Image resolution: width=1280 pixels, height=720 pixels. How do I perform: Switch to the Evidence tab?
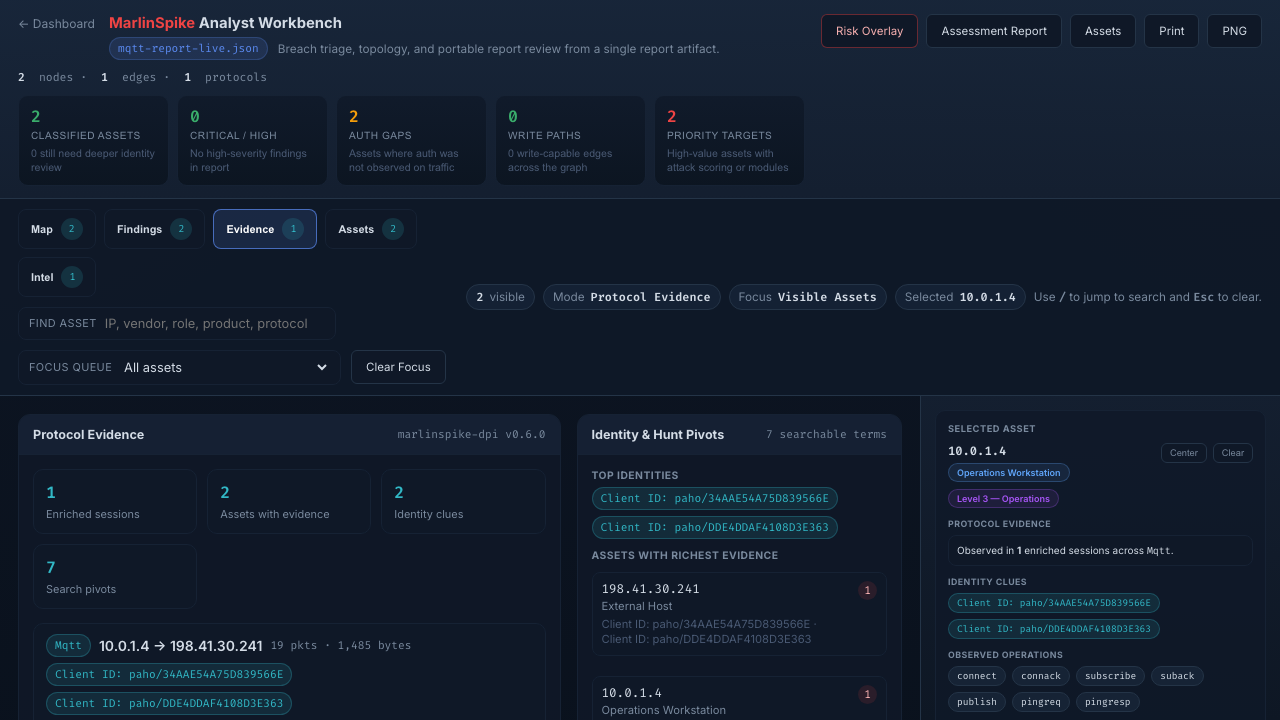[264, 229]
